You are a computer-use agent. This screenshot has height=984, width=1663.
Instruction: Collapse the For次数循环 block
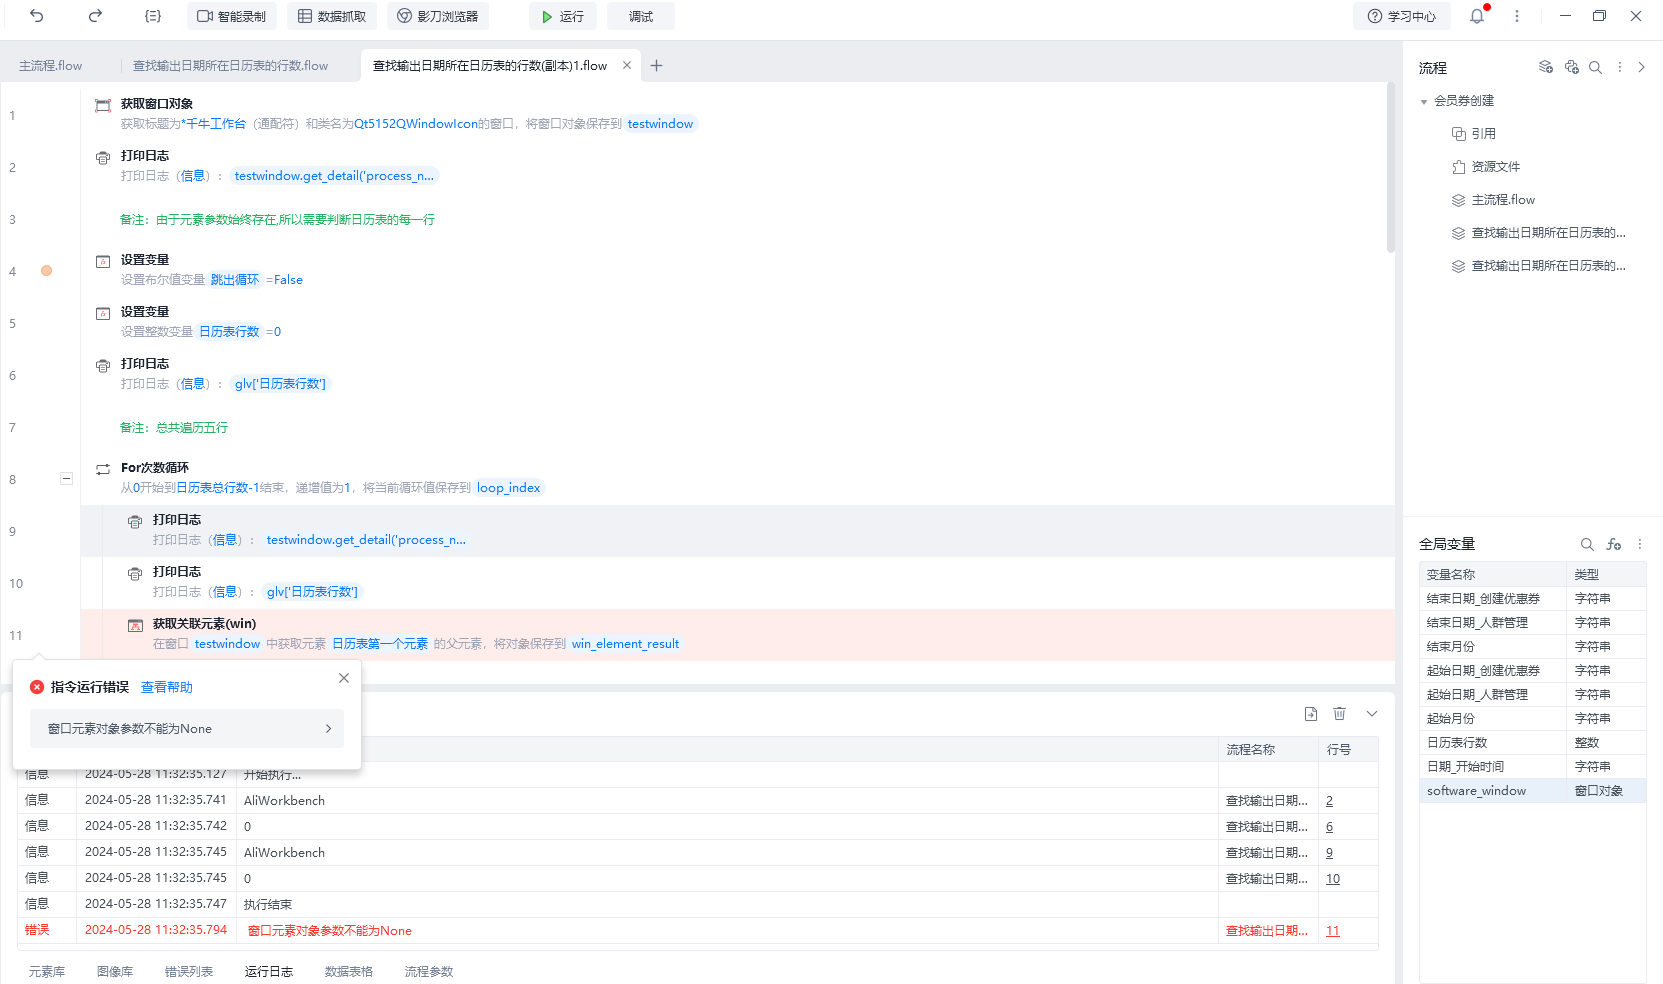66,479
